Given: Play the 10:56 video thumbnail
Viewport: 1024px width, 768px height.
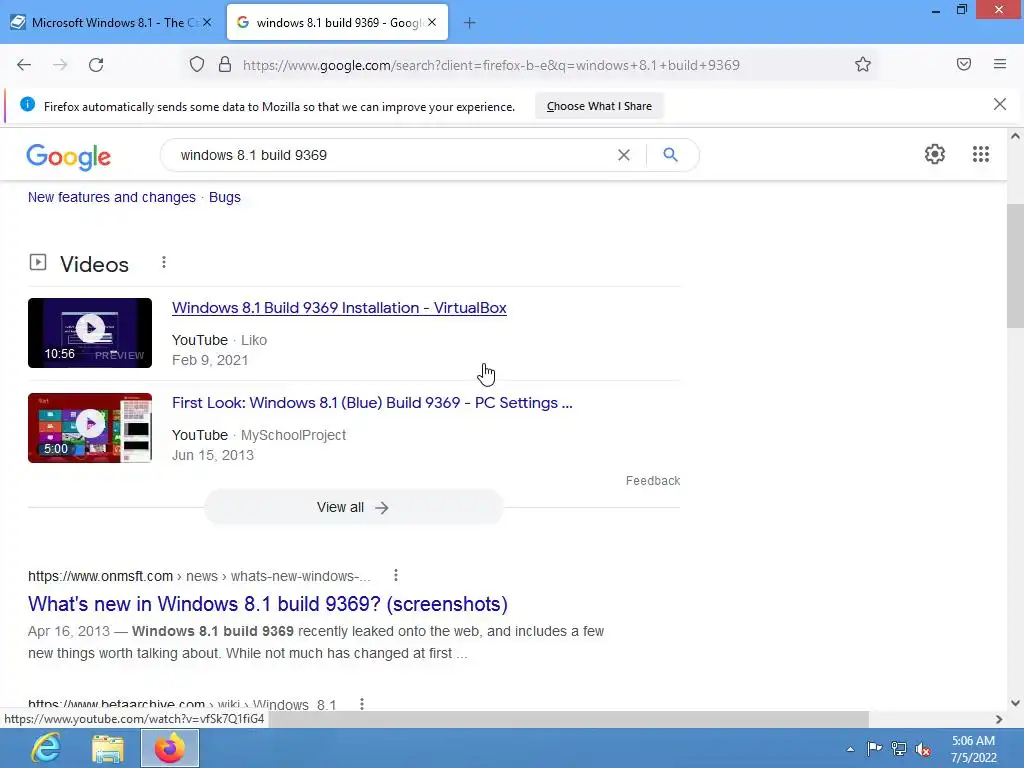Looking at the screenshot, I should [x=90, y=333].
